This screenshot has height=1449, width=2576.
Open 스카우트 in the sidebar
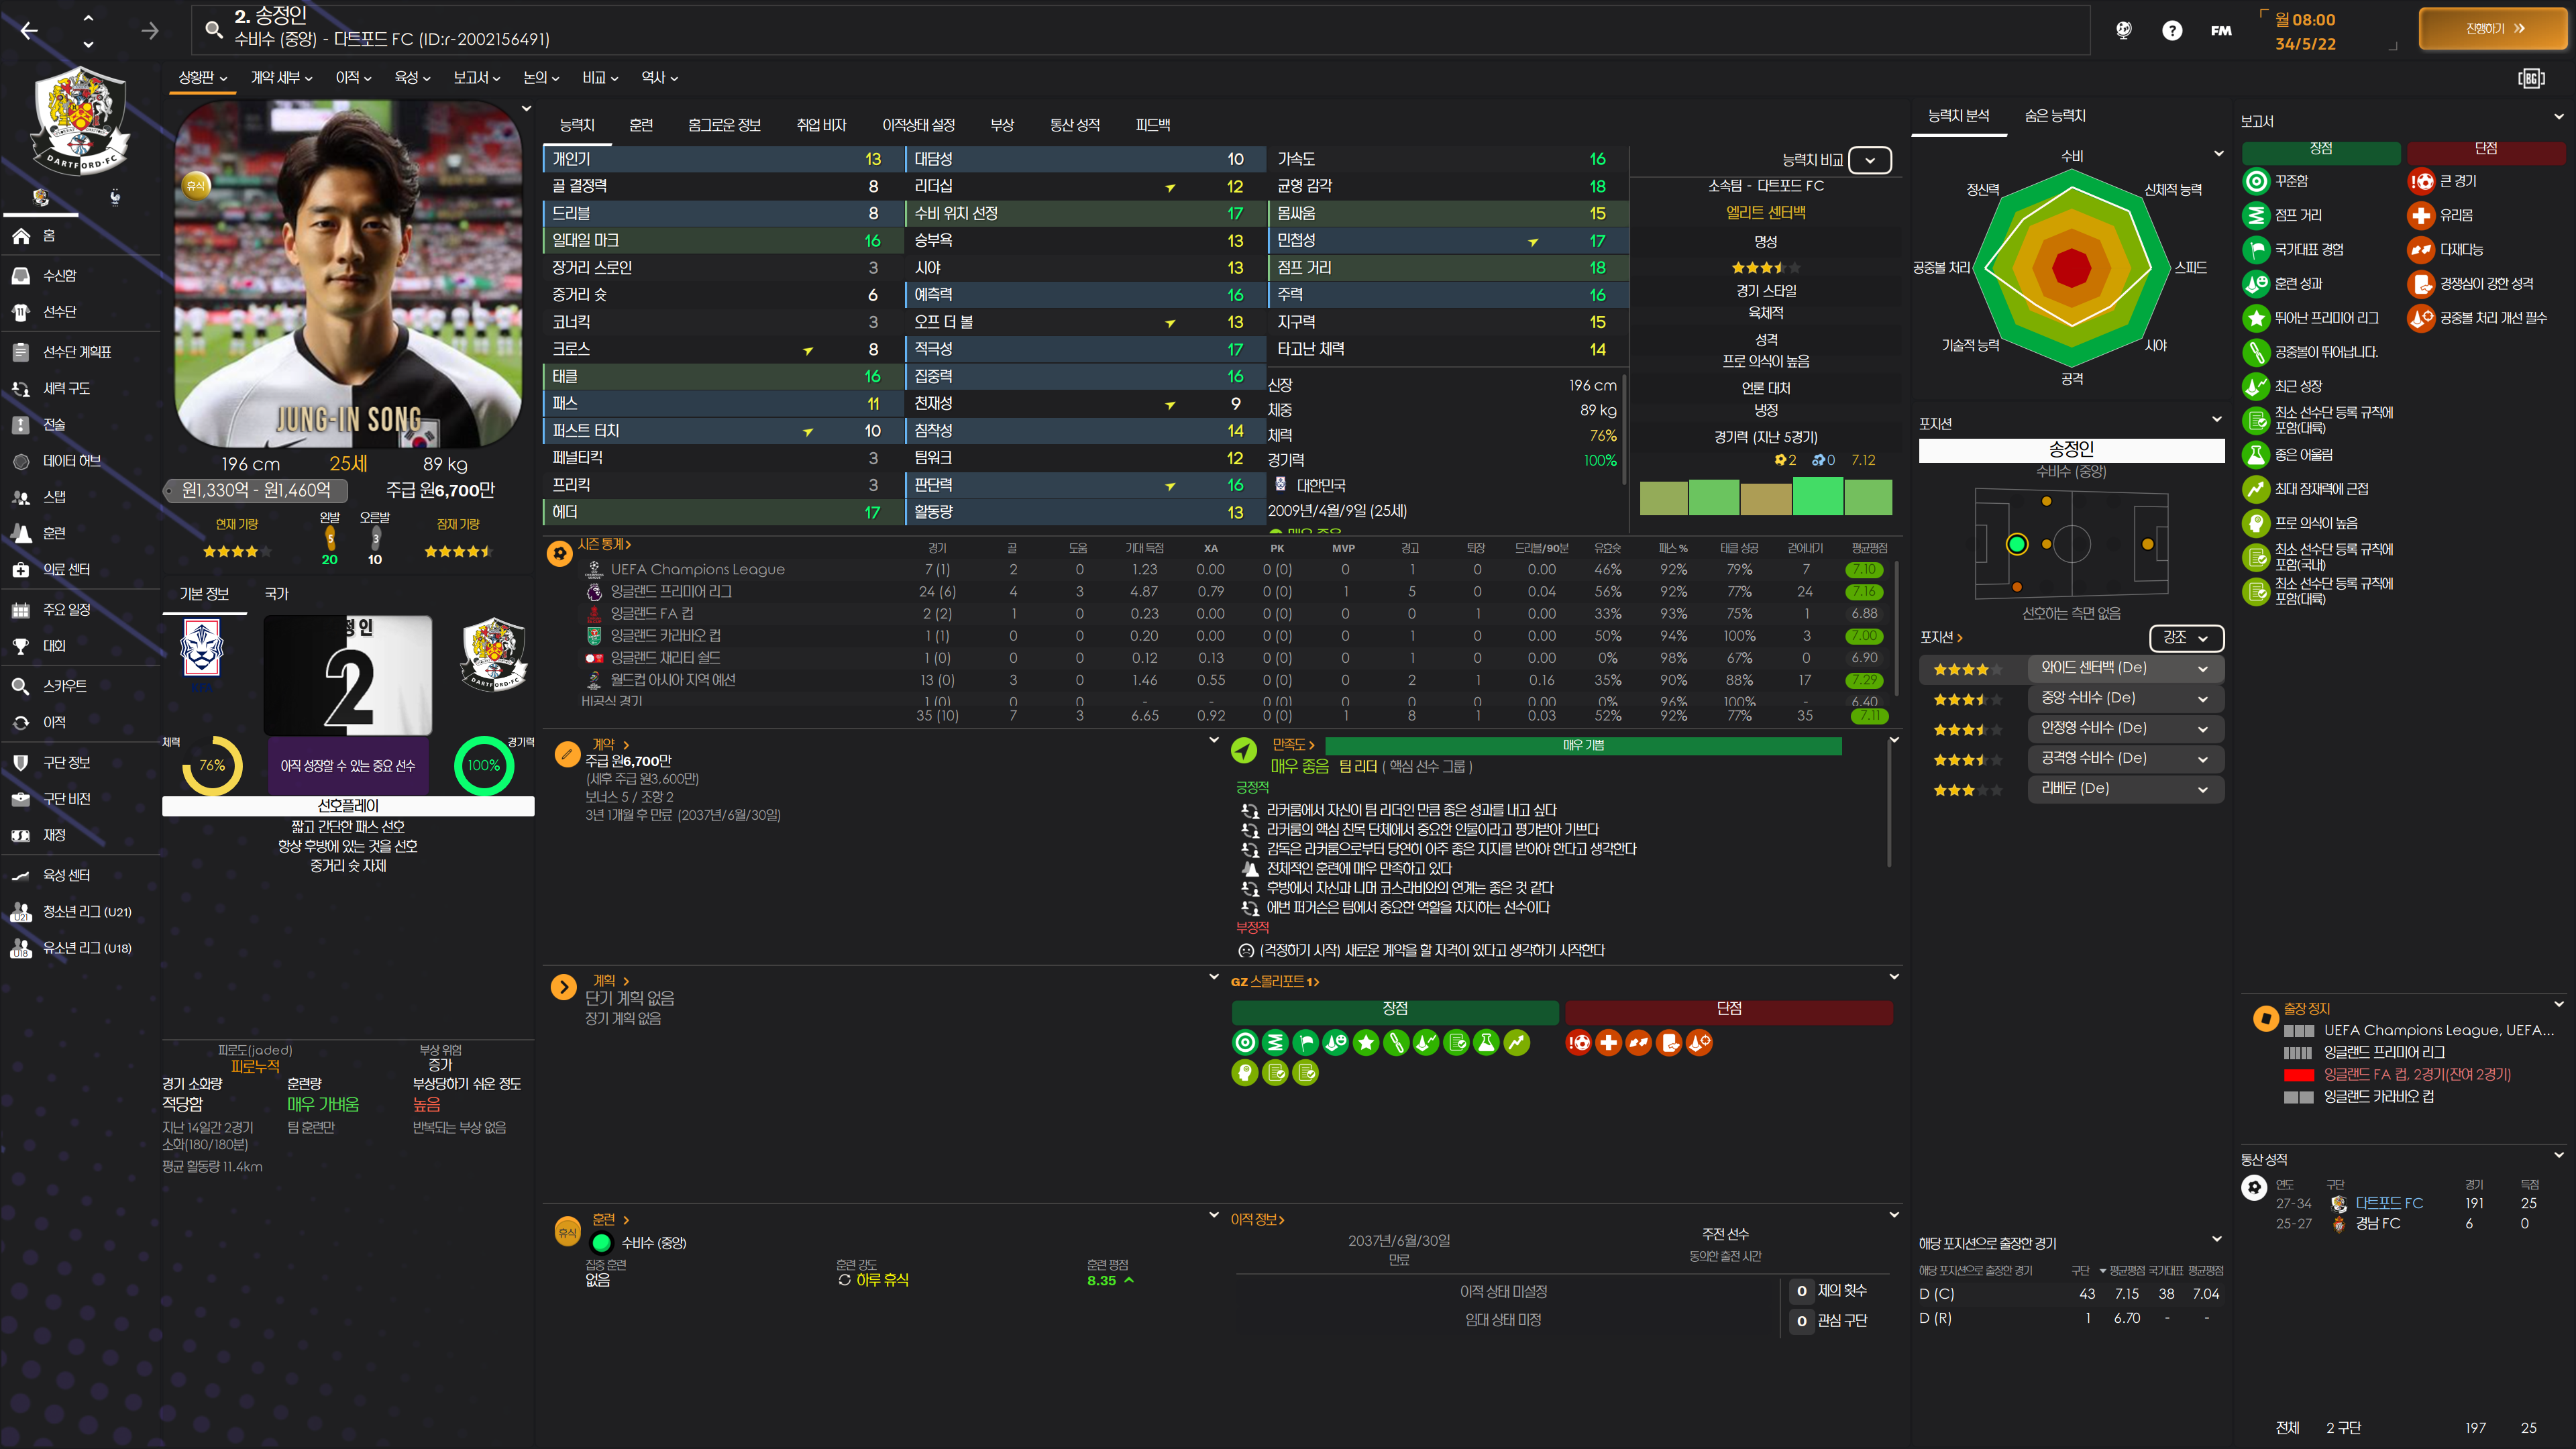(x=64, y=686)
